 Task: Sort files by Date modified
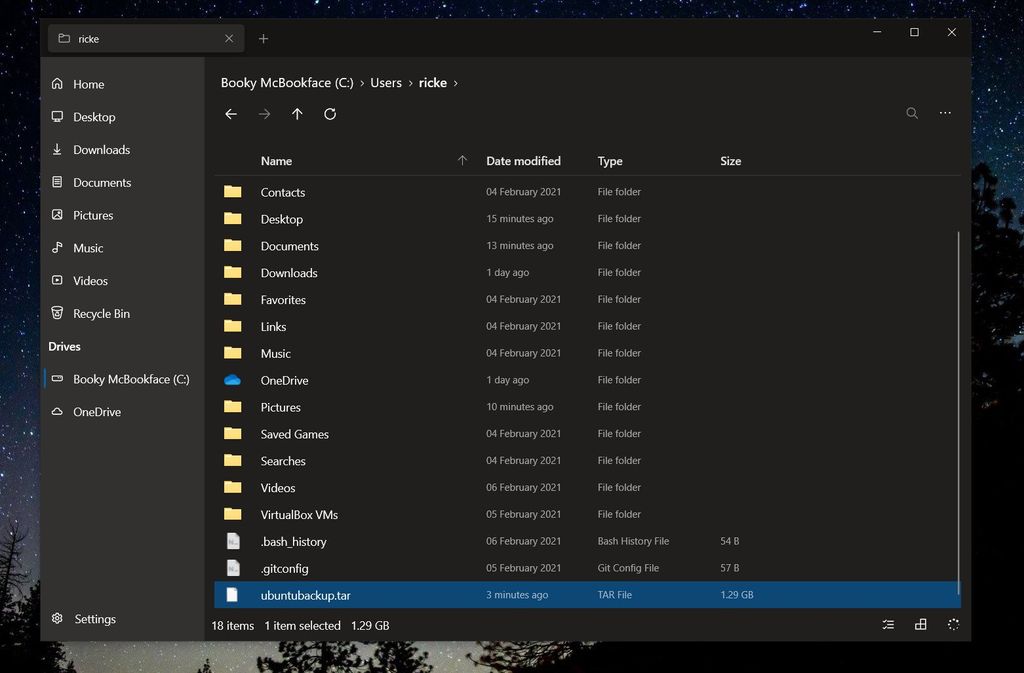[523, 160]
